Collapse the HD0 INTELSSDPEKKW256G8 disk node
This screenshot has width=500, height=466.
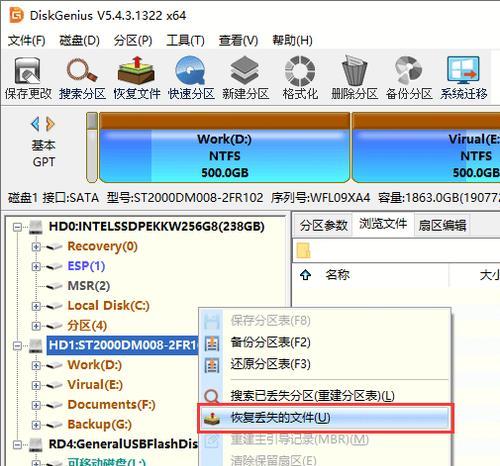pyautogui.click(x=17, y=227)
